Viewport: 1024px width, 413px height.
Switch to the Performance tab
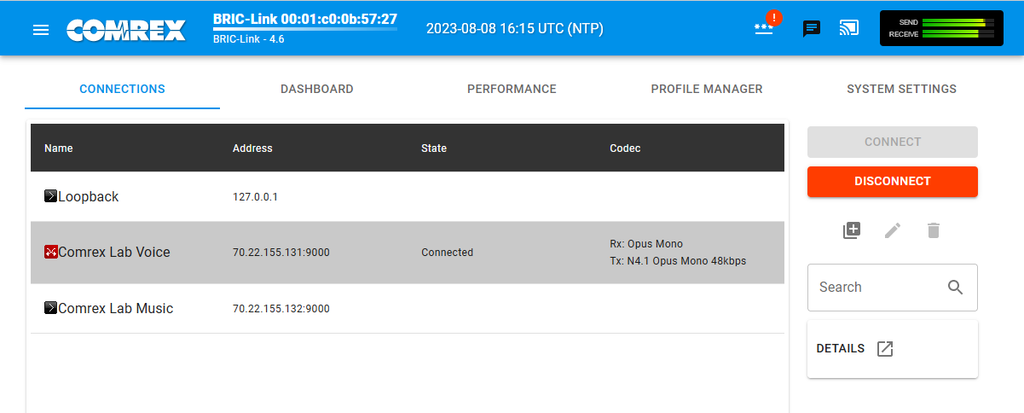click(512, 89)
